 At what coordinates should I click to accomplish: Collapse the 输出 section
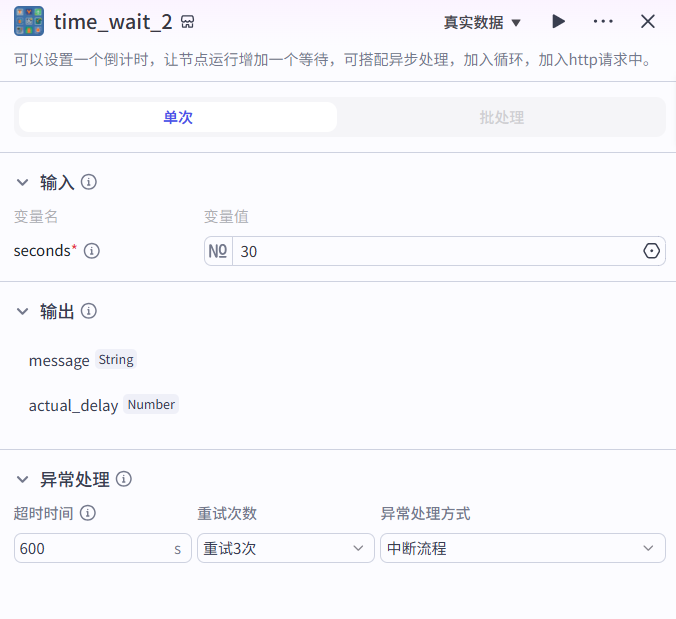click(x=22, y=311)
